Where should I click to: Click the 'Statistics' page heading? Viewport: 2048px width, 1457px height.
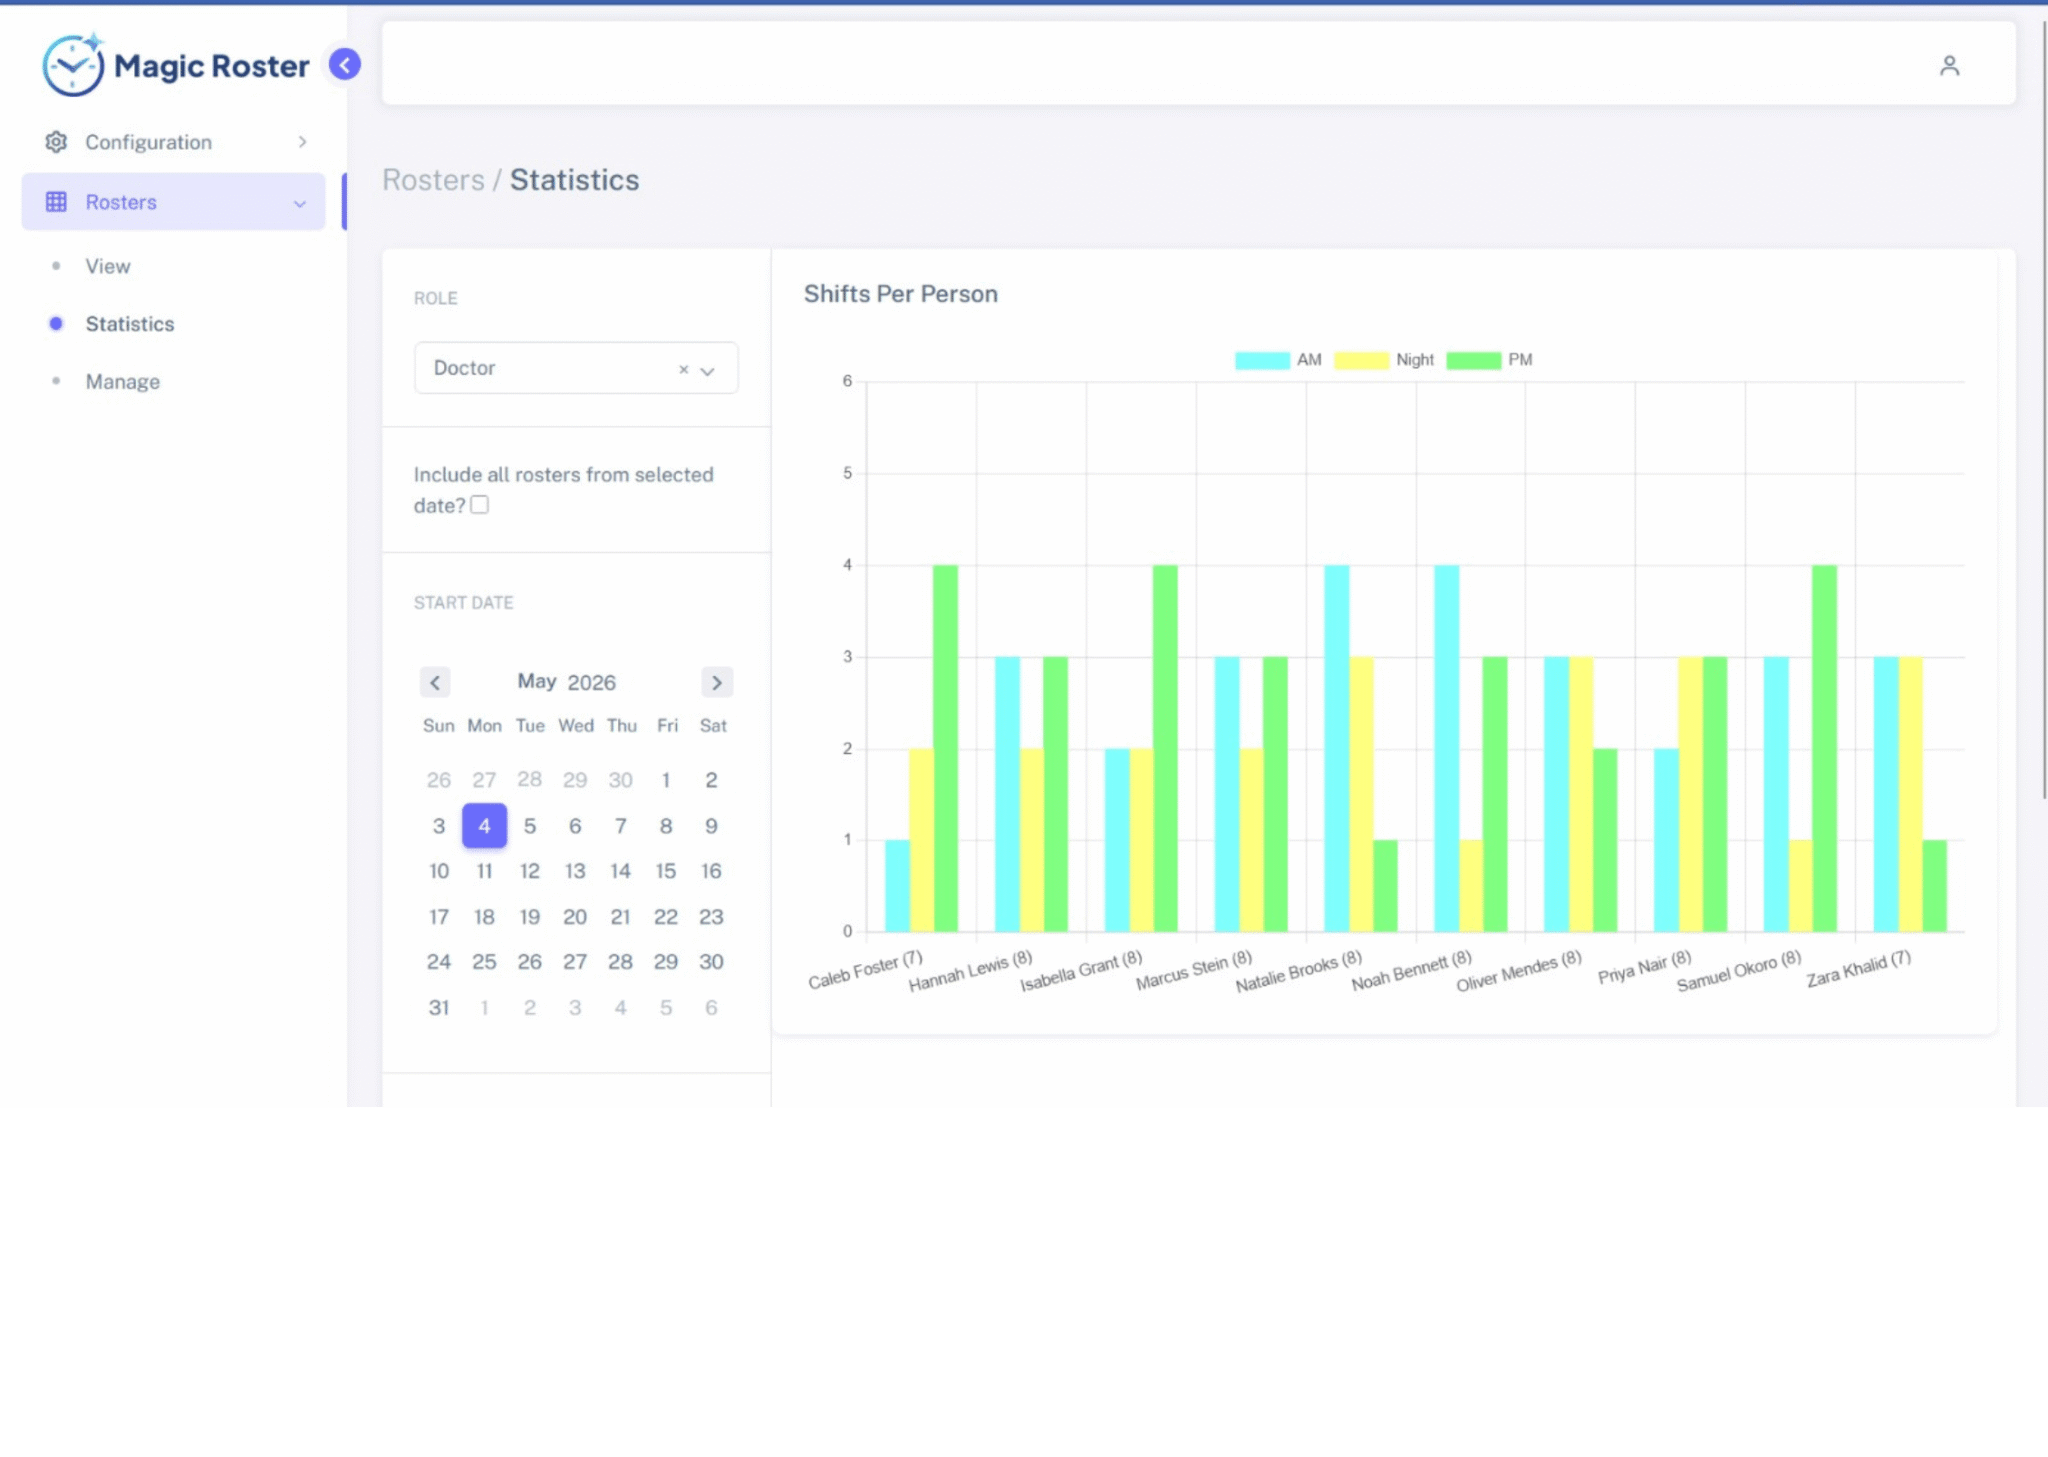pyautogui.click(x=575, y=180)
